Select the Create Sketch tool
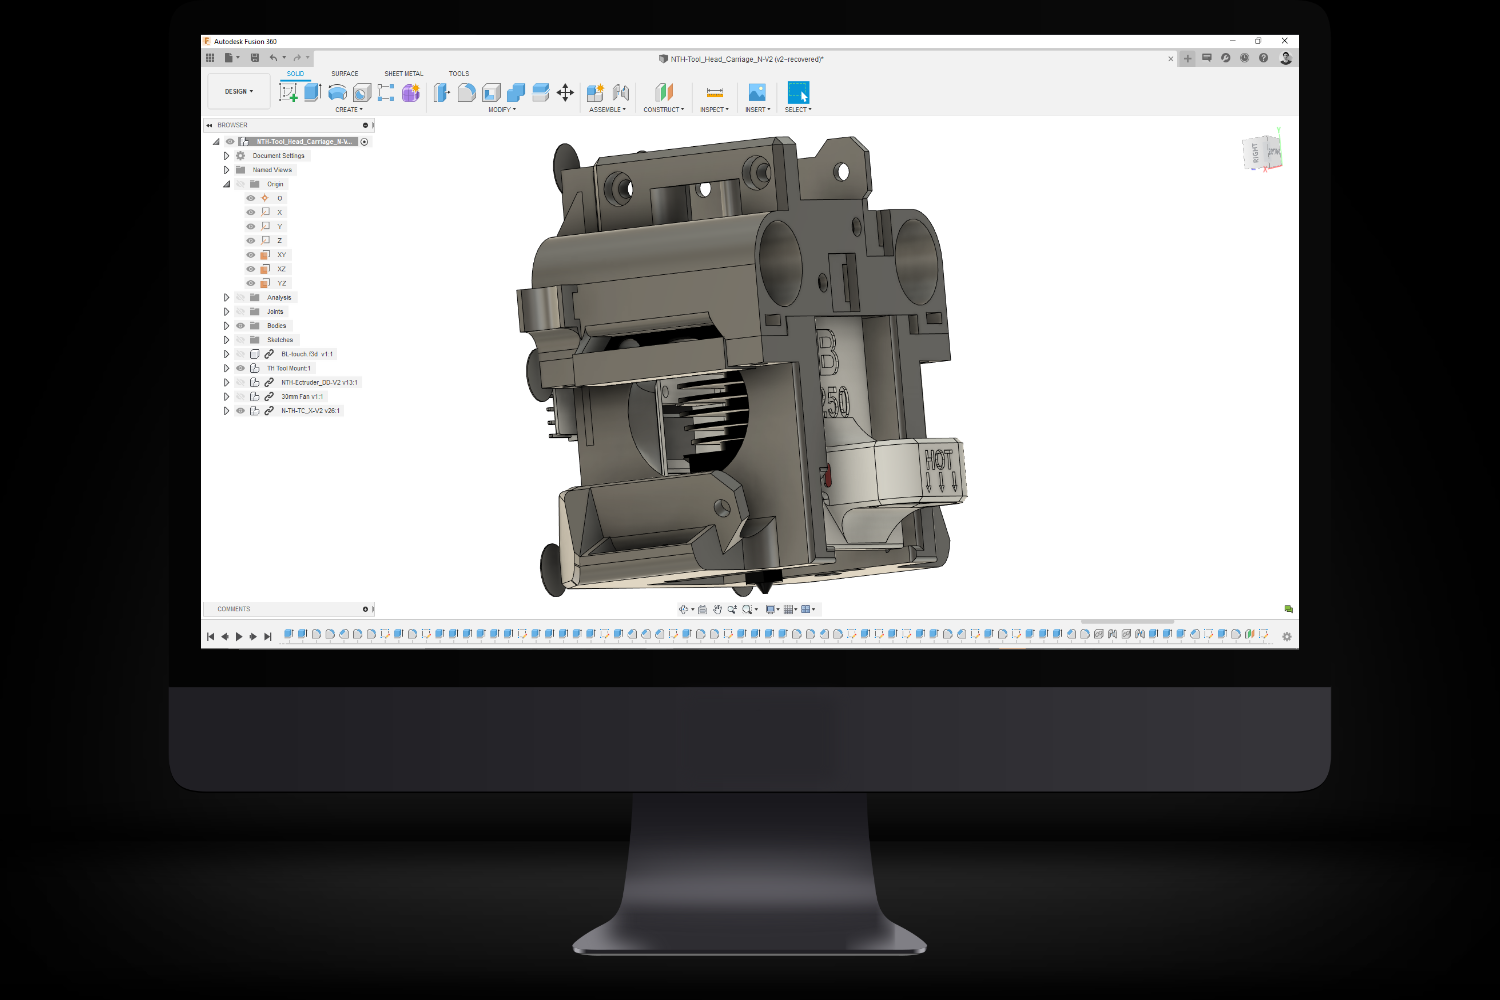Image resolution: width=1500 pixels, height=1000 pixels. tap(288, 92)
